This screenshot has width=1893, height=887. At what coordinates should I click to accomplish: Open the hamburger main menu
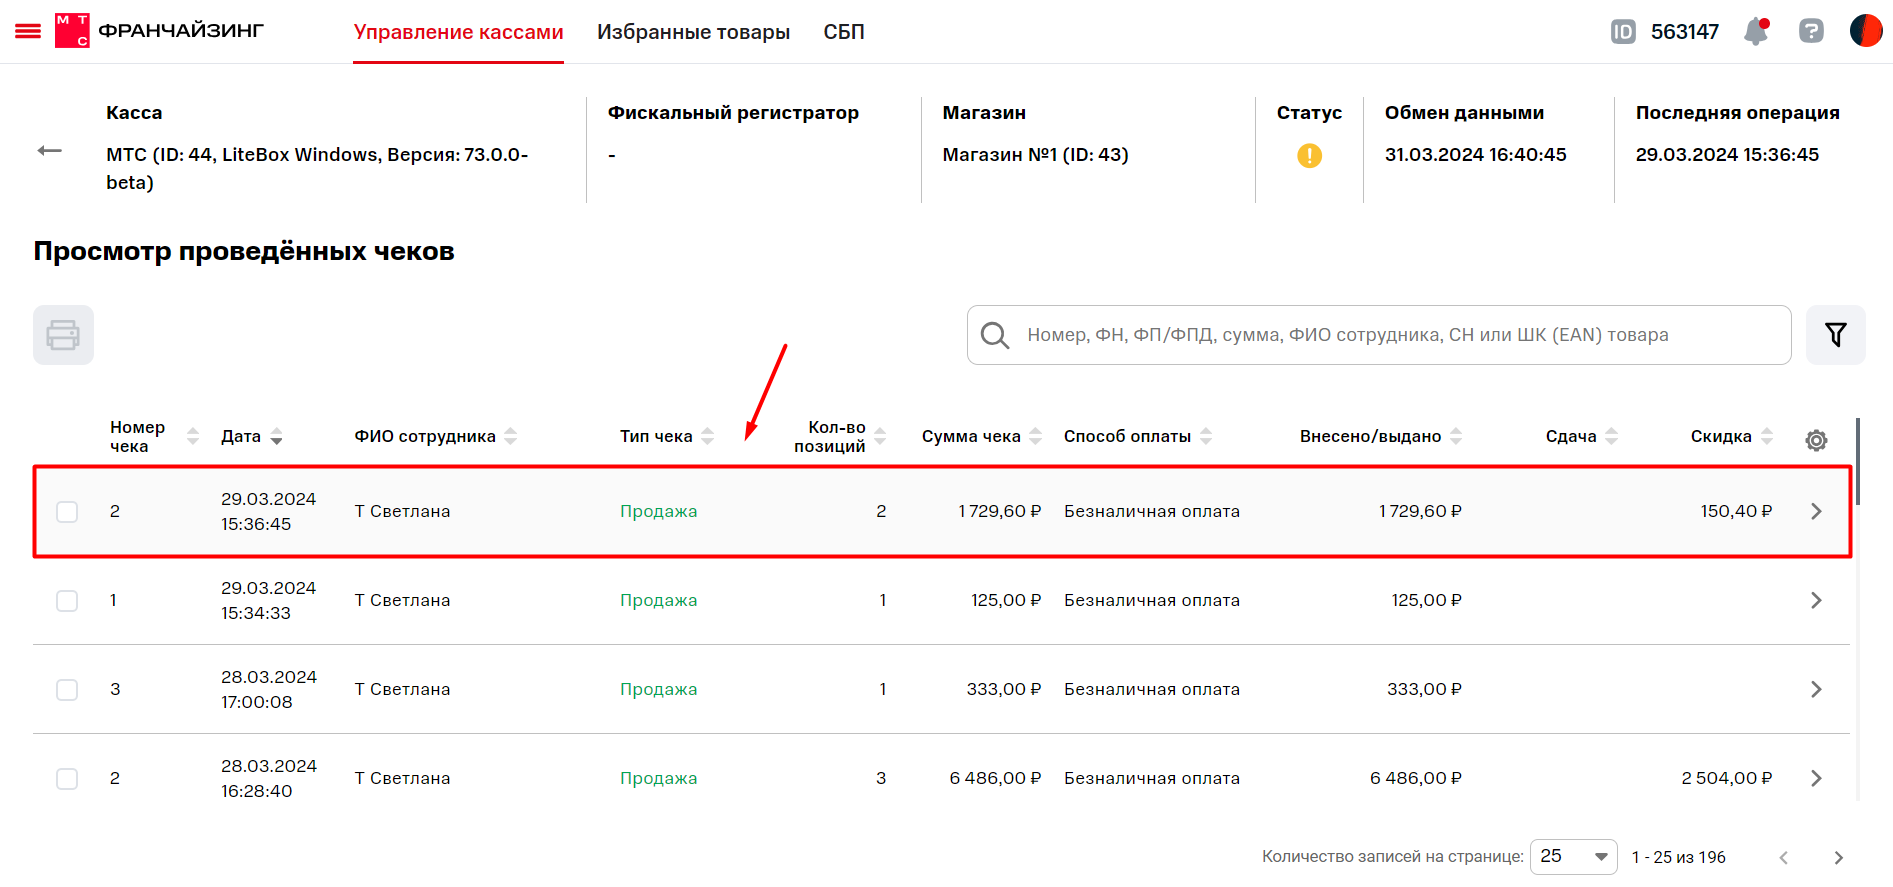[28, 31]
